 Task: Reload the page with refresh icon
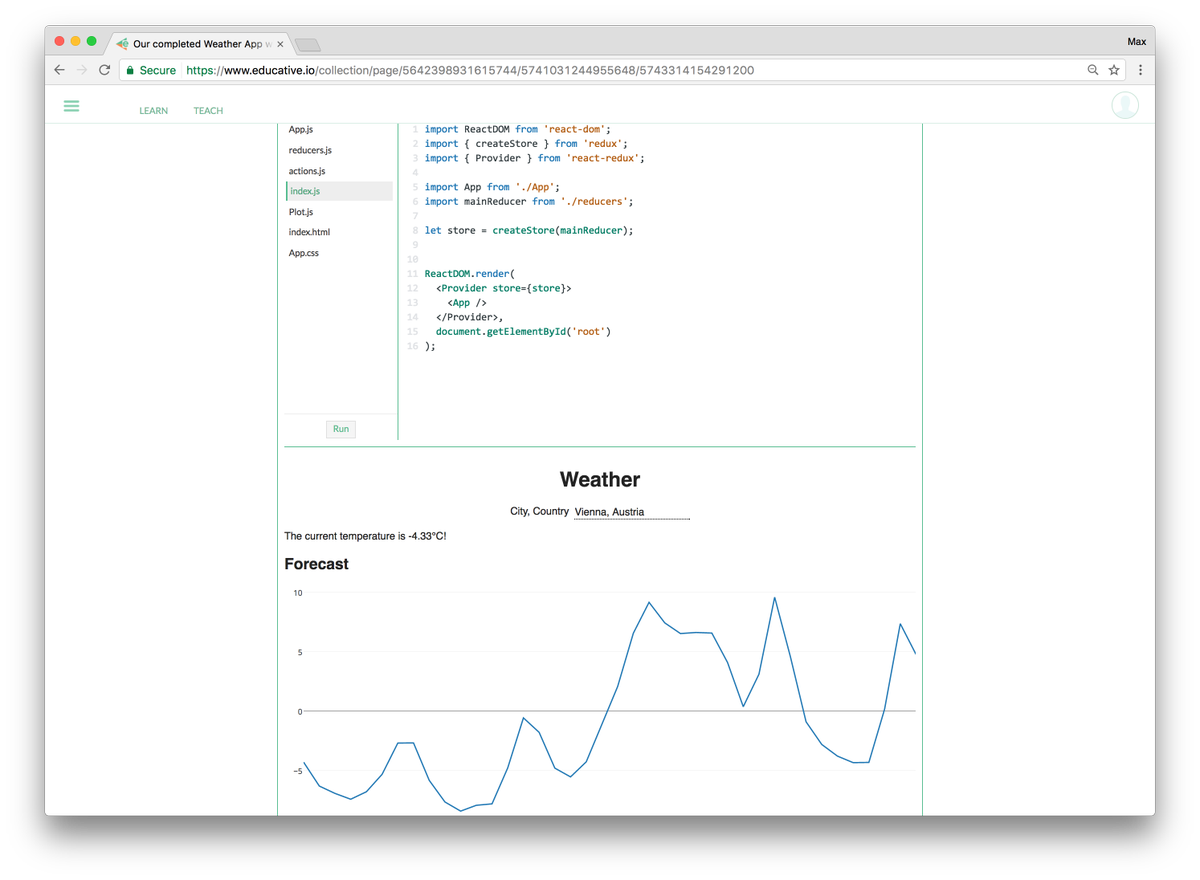coord(104,70)
